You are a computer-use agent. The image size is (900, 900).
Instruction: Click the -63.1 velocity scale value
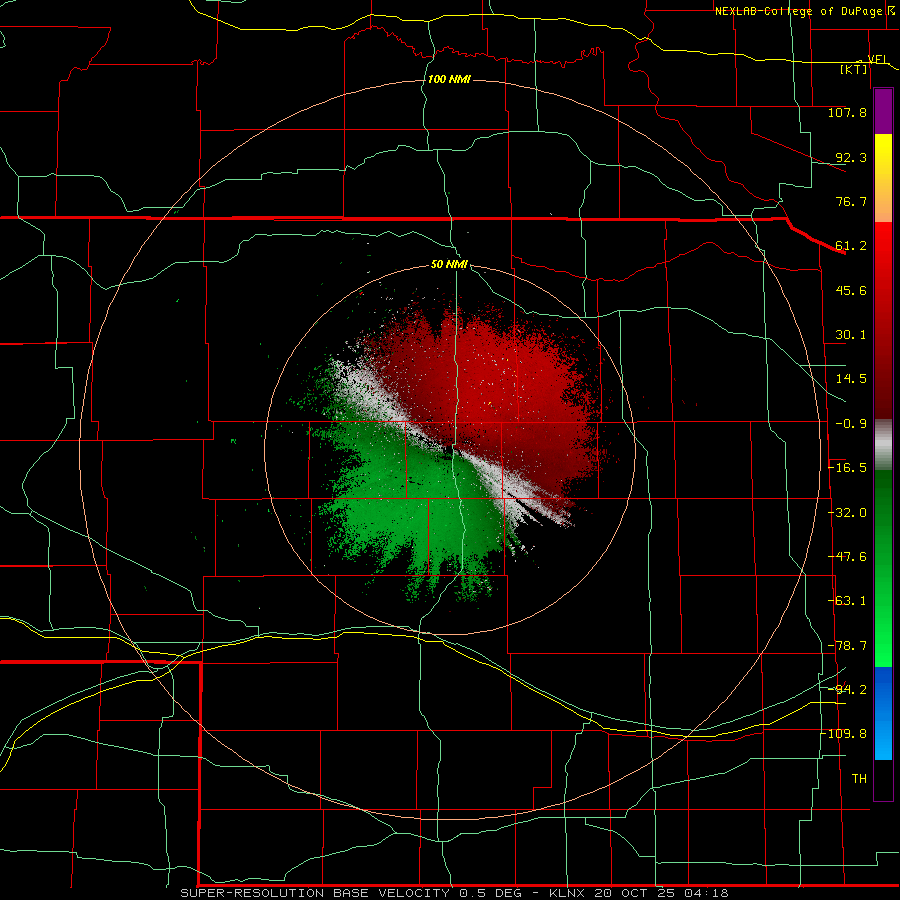(x=848, y=601)
